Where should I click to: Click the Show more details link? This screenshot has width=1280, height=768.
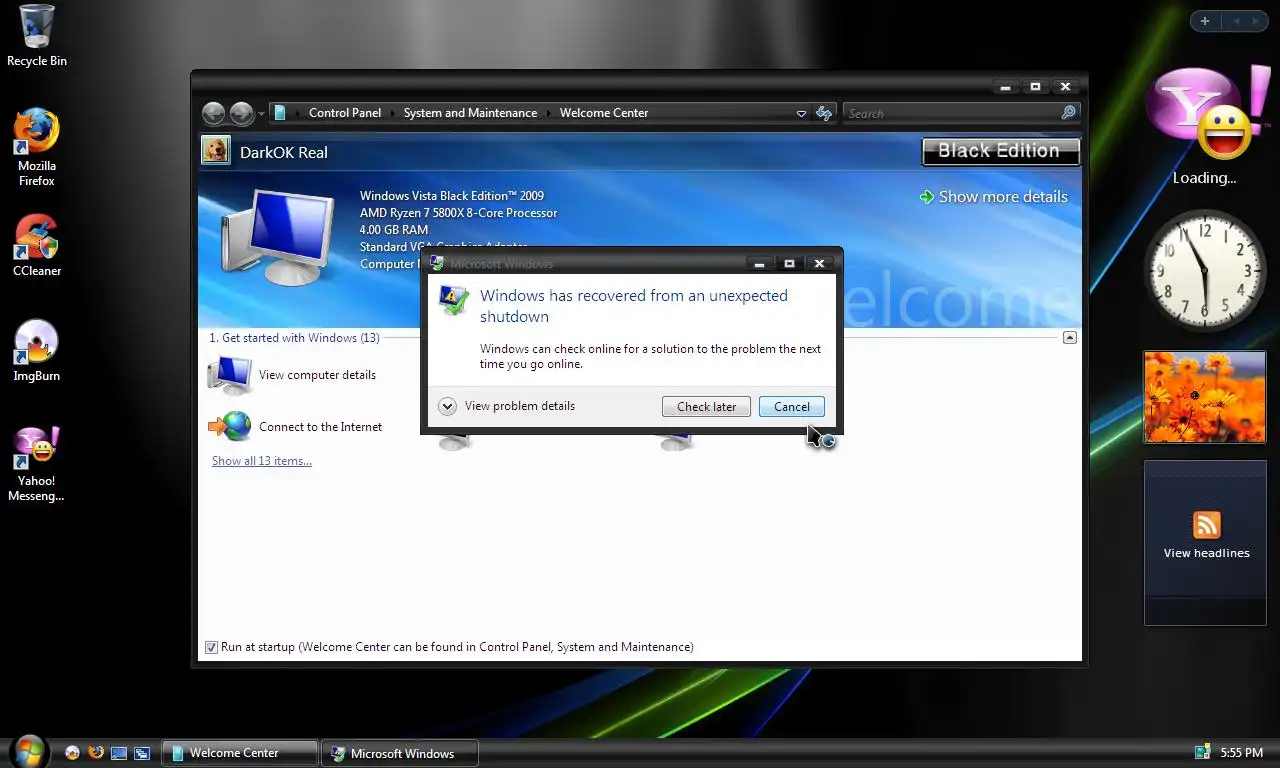pos(1003,197)
